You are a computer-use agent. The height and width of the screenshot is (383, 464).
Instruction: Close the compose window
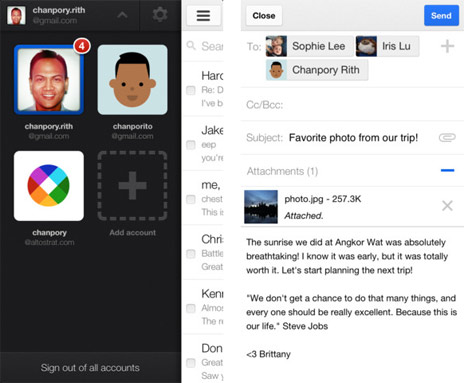tap(264, 16)
